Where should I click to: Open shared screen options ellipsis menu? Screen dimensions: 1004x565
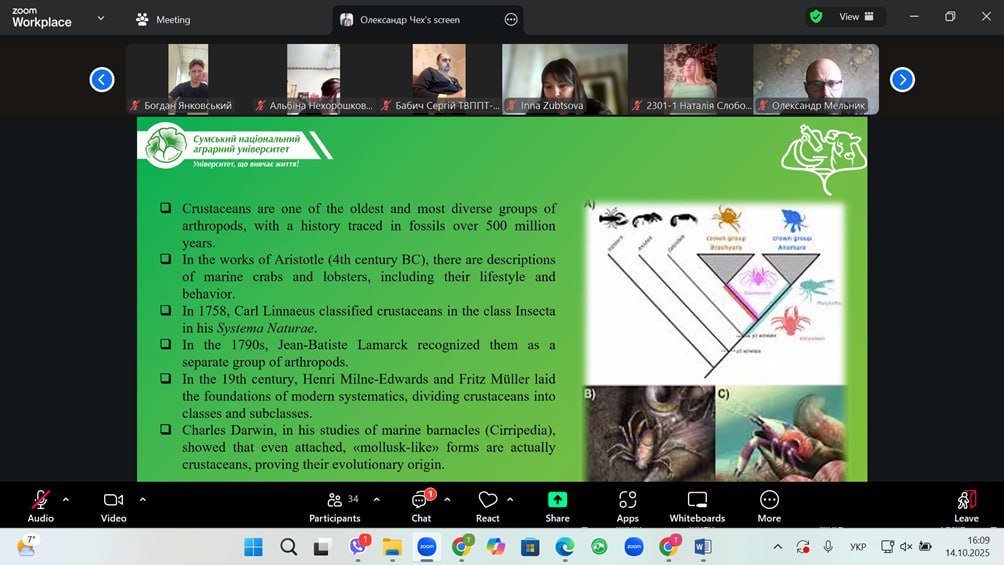(511, 19)
